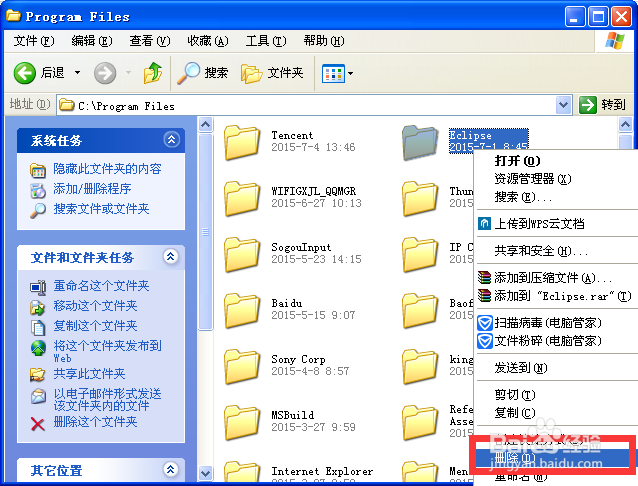This screenshot has height=486, width=638.
Task: Click the e-mail envelope icon in task pane
Action: pyautogui.click(x=38, y=396)
